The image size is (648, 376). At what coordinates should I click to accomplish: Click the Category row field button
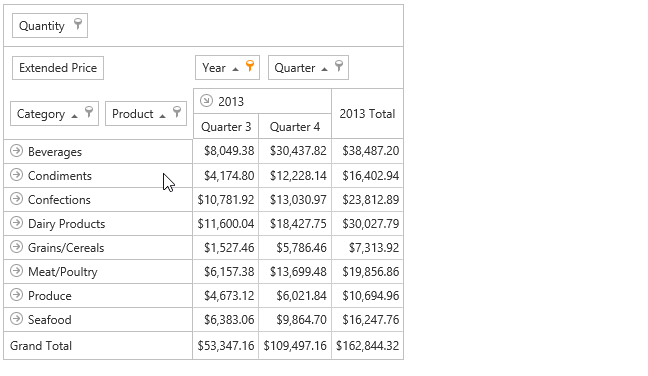(x=55, y=114)
